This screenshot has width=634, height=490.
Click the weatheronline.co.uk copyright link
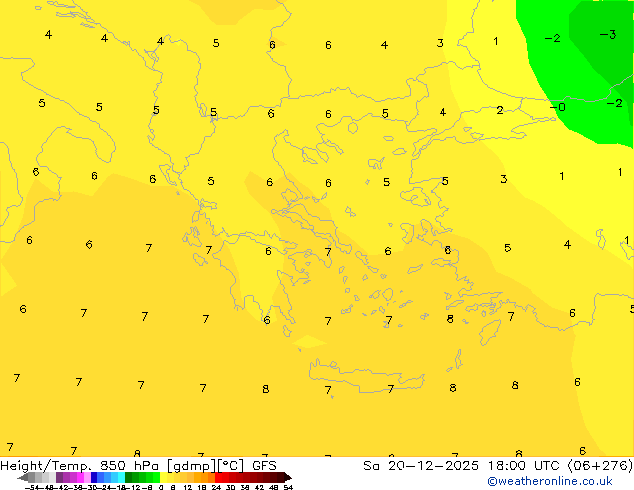(x=549, y=481)
